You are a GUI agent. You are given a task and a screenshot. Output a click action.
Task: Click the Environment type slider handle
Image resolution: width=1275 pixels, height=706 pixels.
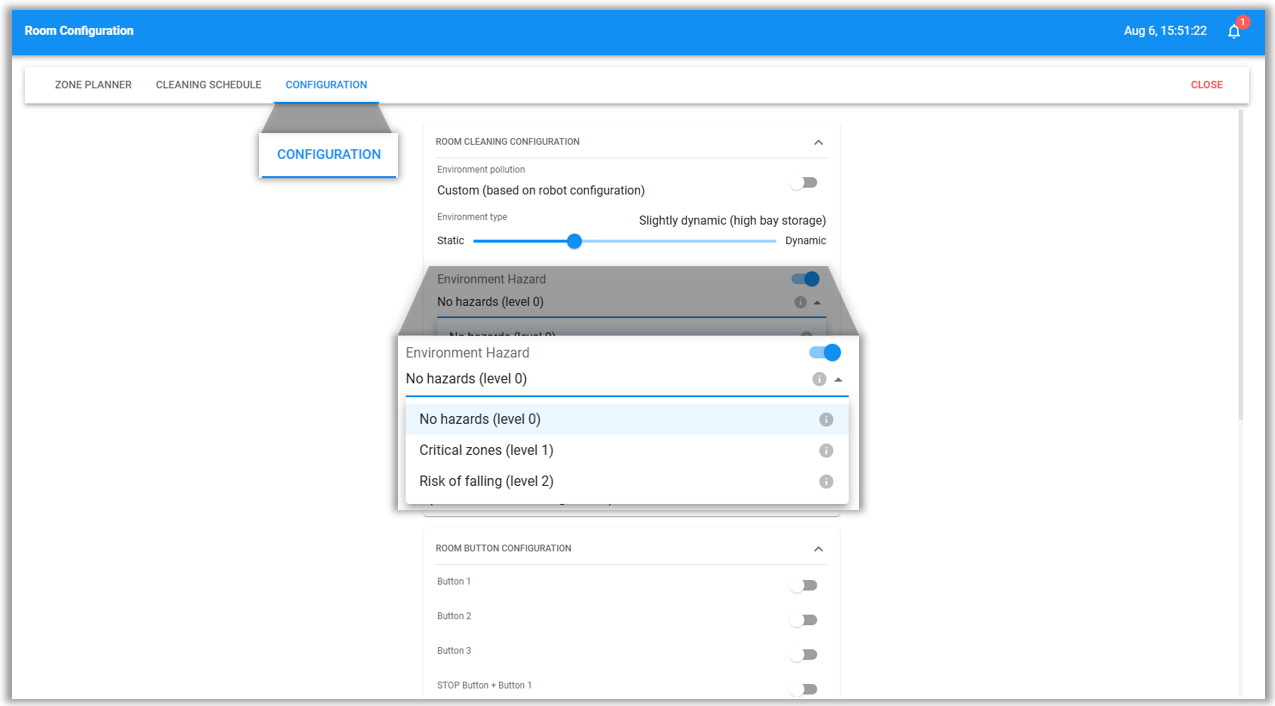point(574,241)
